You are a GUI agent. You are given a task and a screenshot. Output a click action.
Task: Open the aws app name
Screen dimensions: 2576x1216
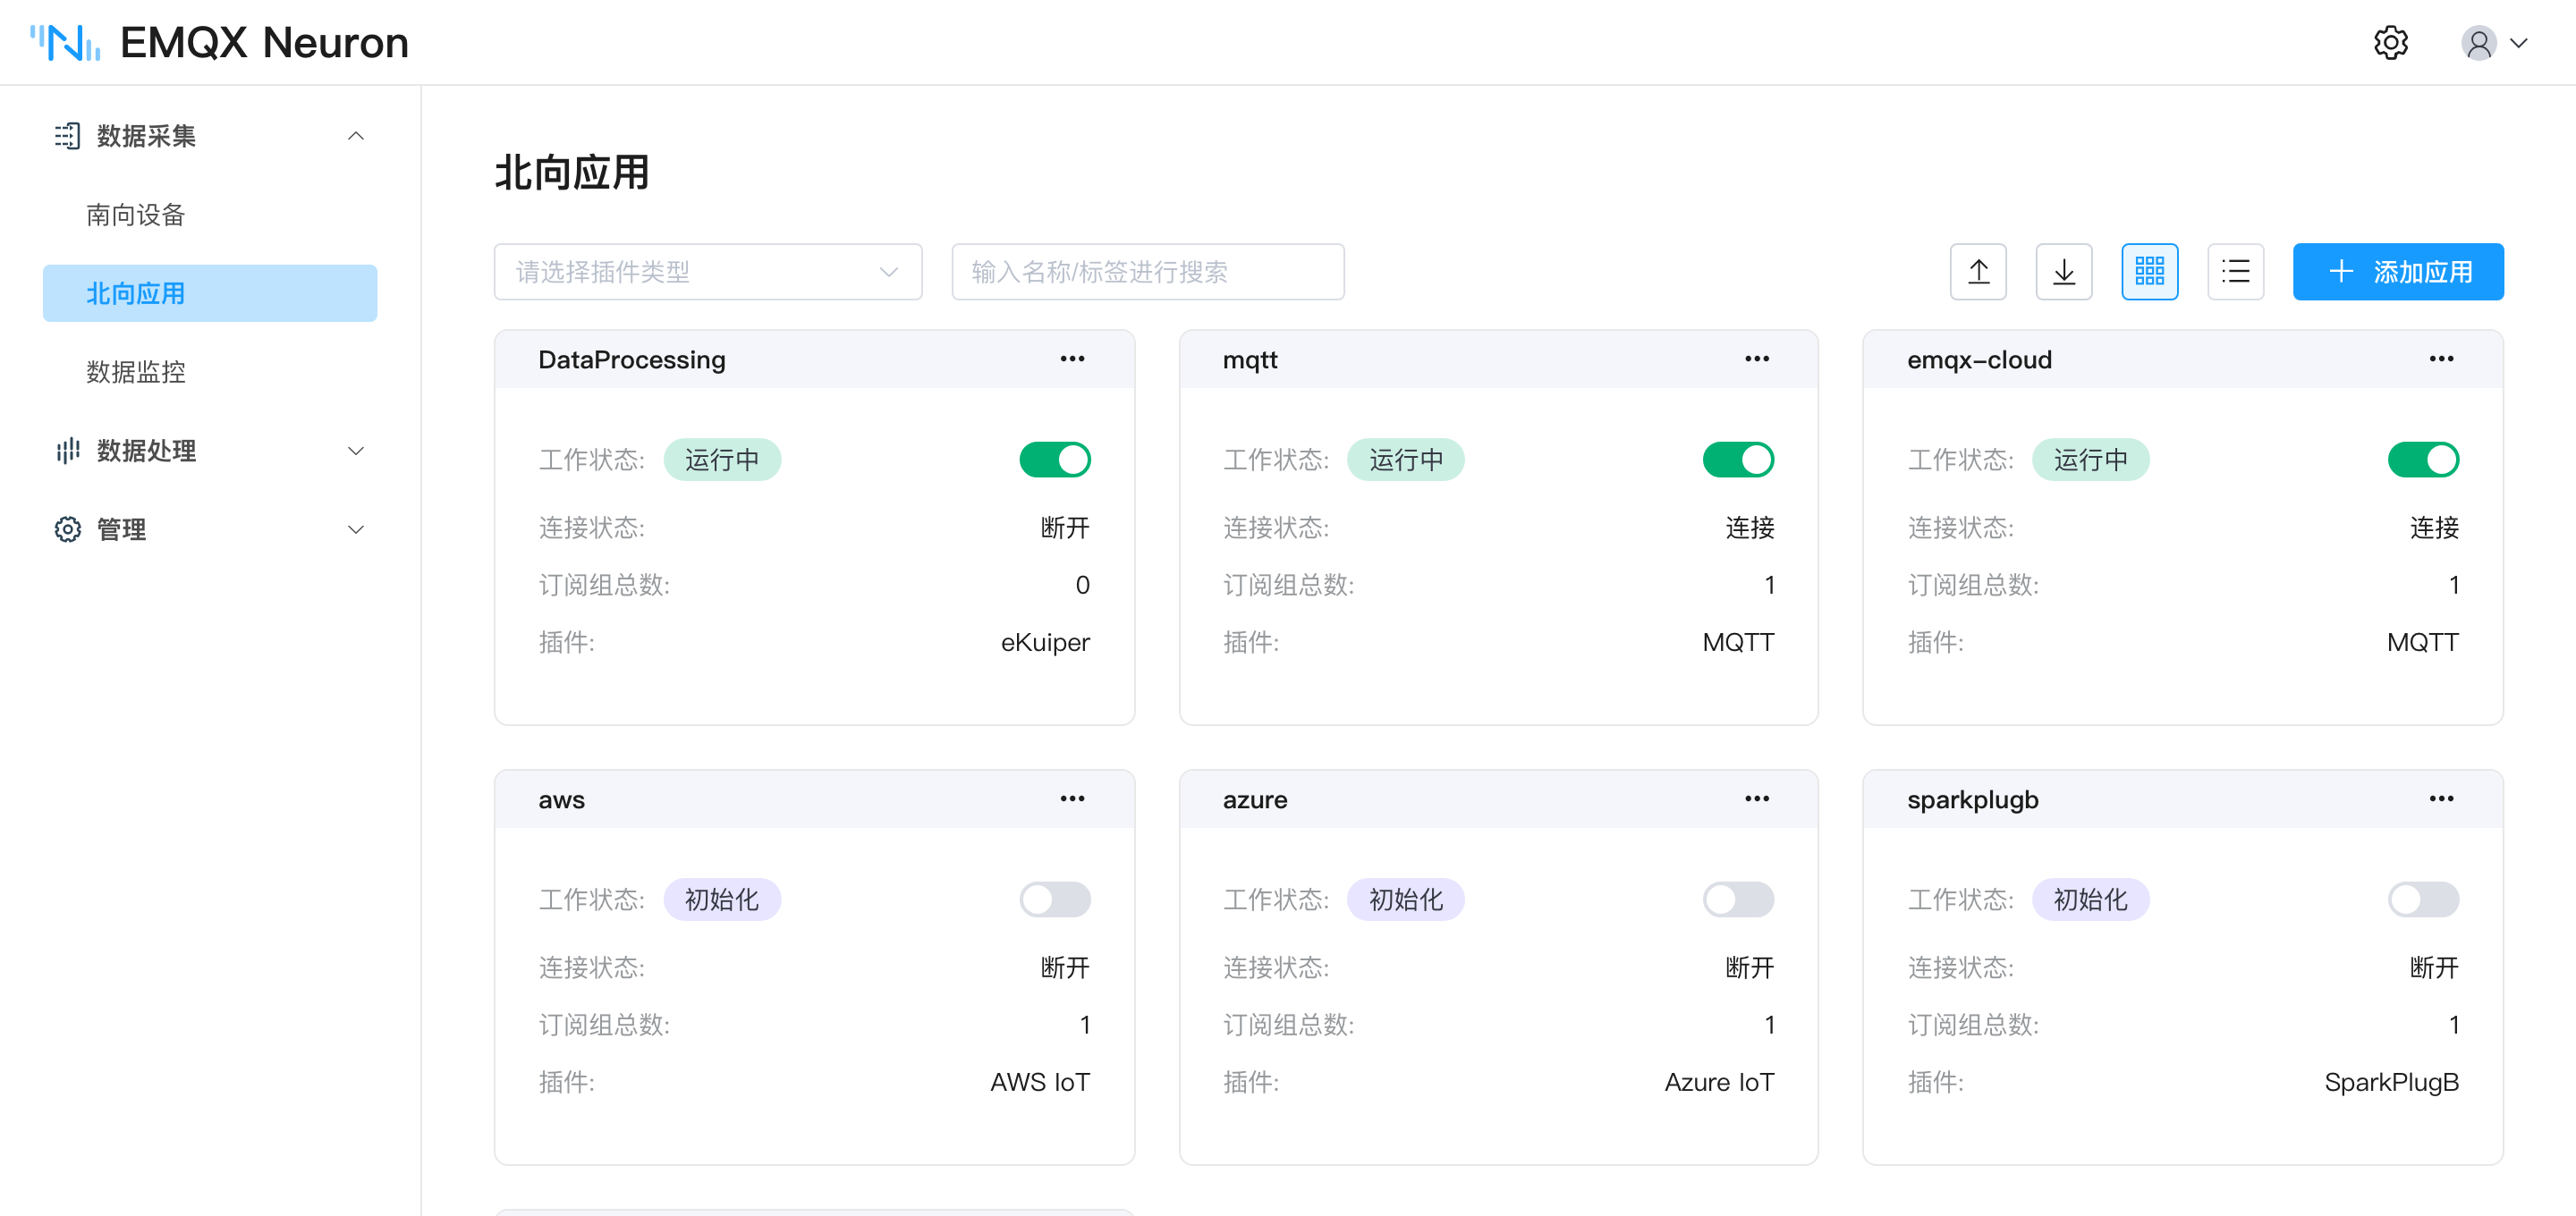pos(562,800)
